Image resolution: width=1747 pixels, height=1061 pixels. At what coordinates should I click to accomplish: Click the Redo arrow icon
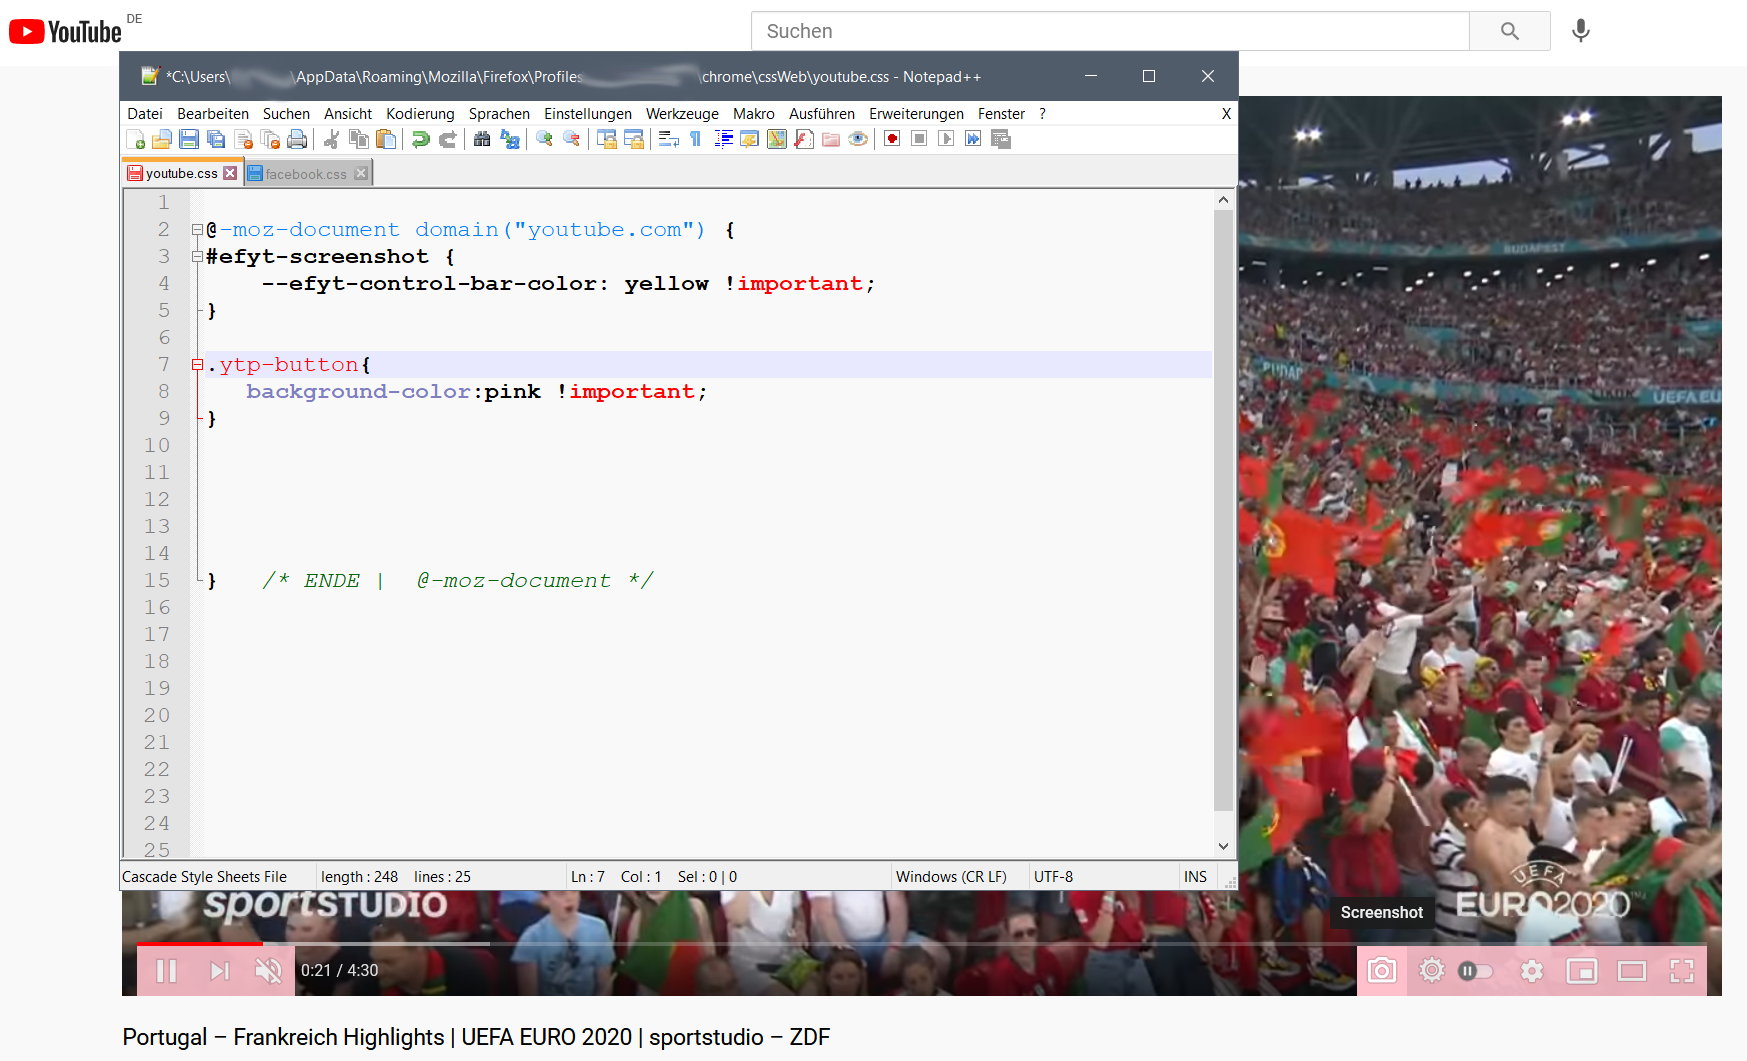448,139
